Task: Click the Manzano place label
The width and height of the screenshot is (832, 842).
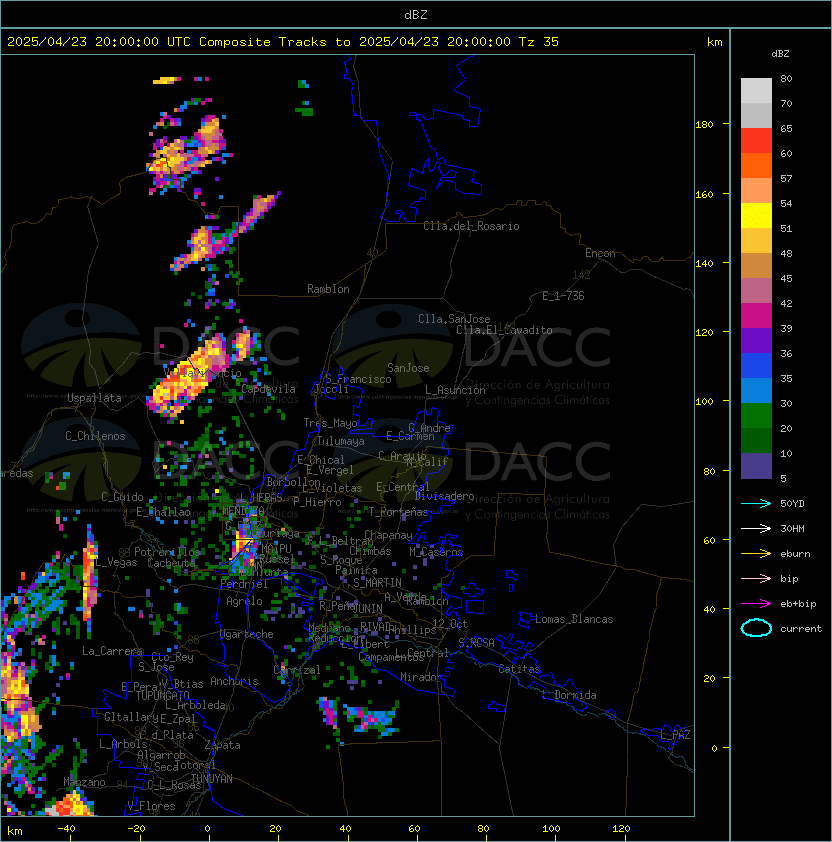Action: click(x=84, y=782)
